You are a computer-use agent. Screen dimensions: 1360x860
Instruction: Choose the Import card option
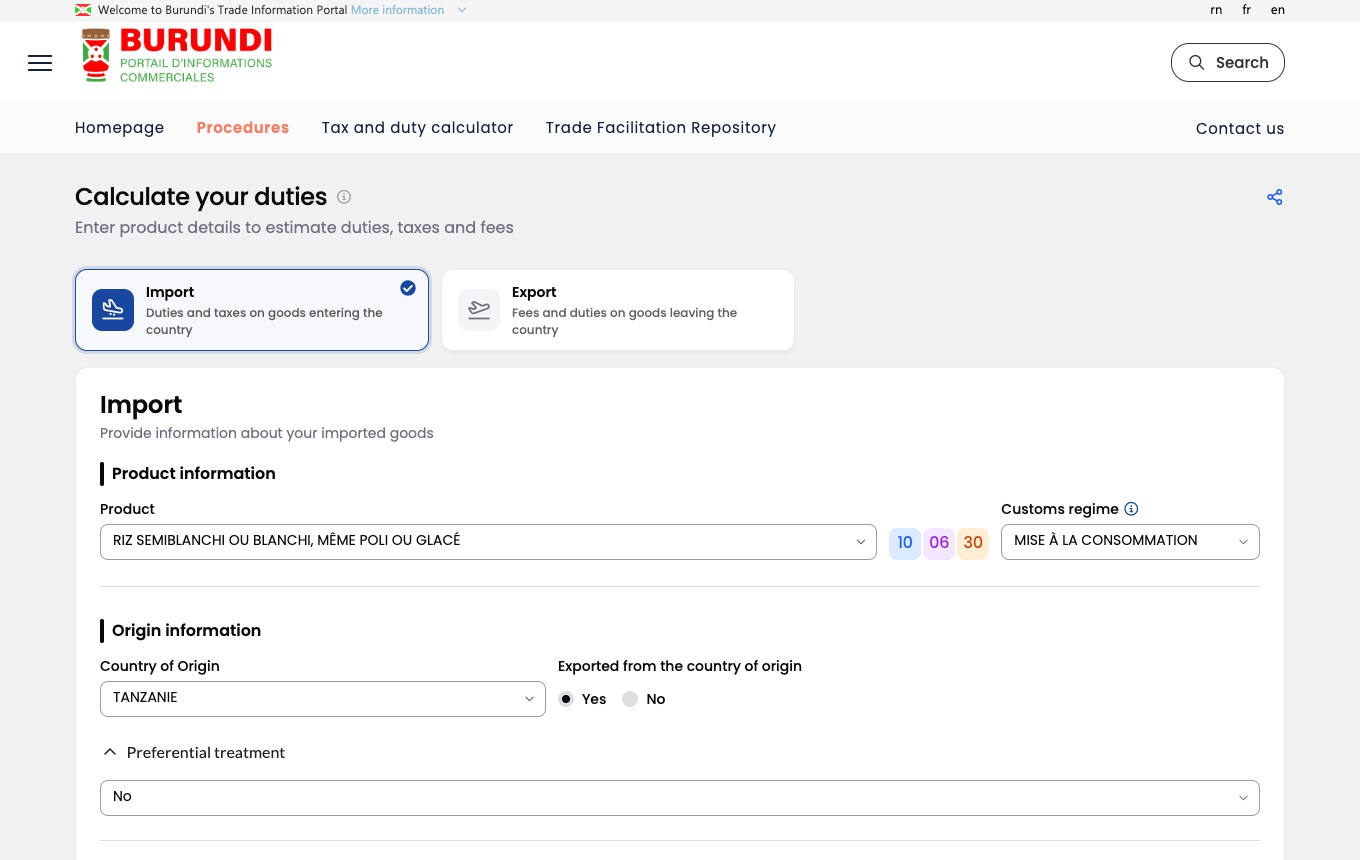[x=252, y=310]
